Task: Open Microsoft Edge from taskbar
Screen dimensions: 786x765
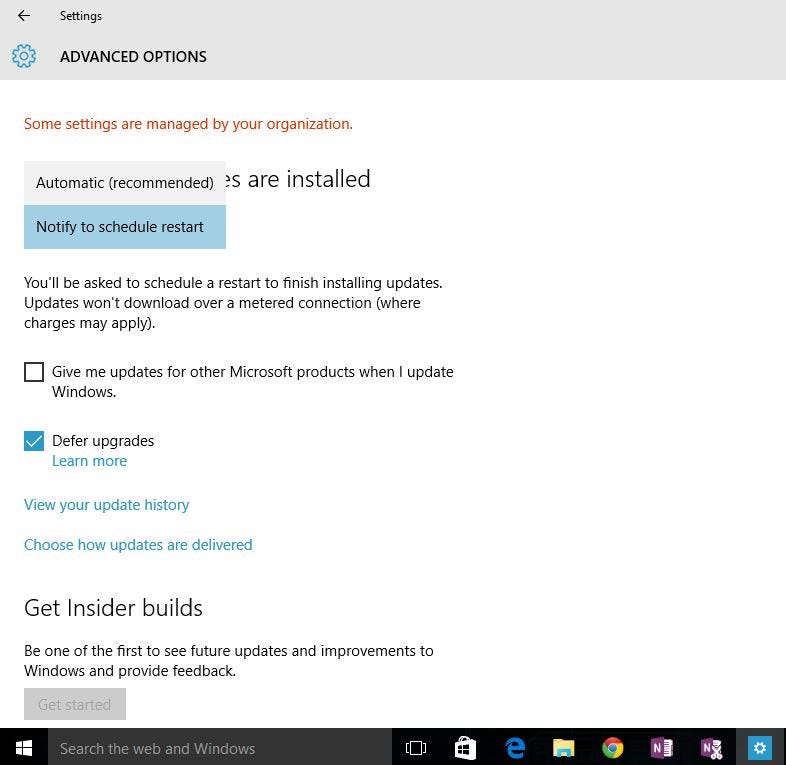Action: click(x=514, y=748)
